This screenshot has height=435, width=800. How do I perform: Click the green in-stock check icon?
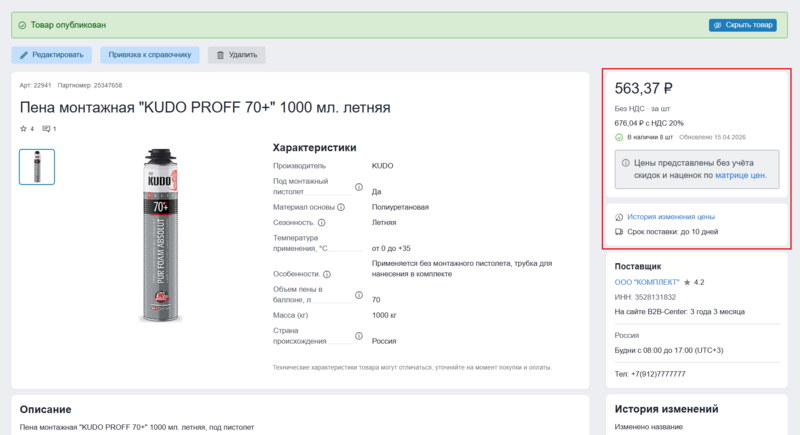(619, 137)
